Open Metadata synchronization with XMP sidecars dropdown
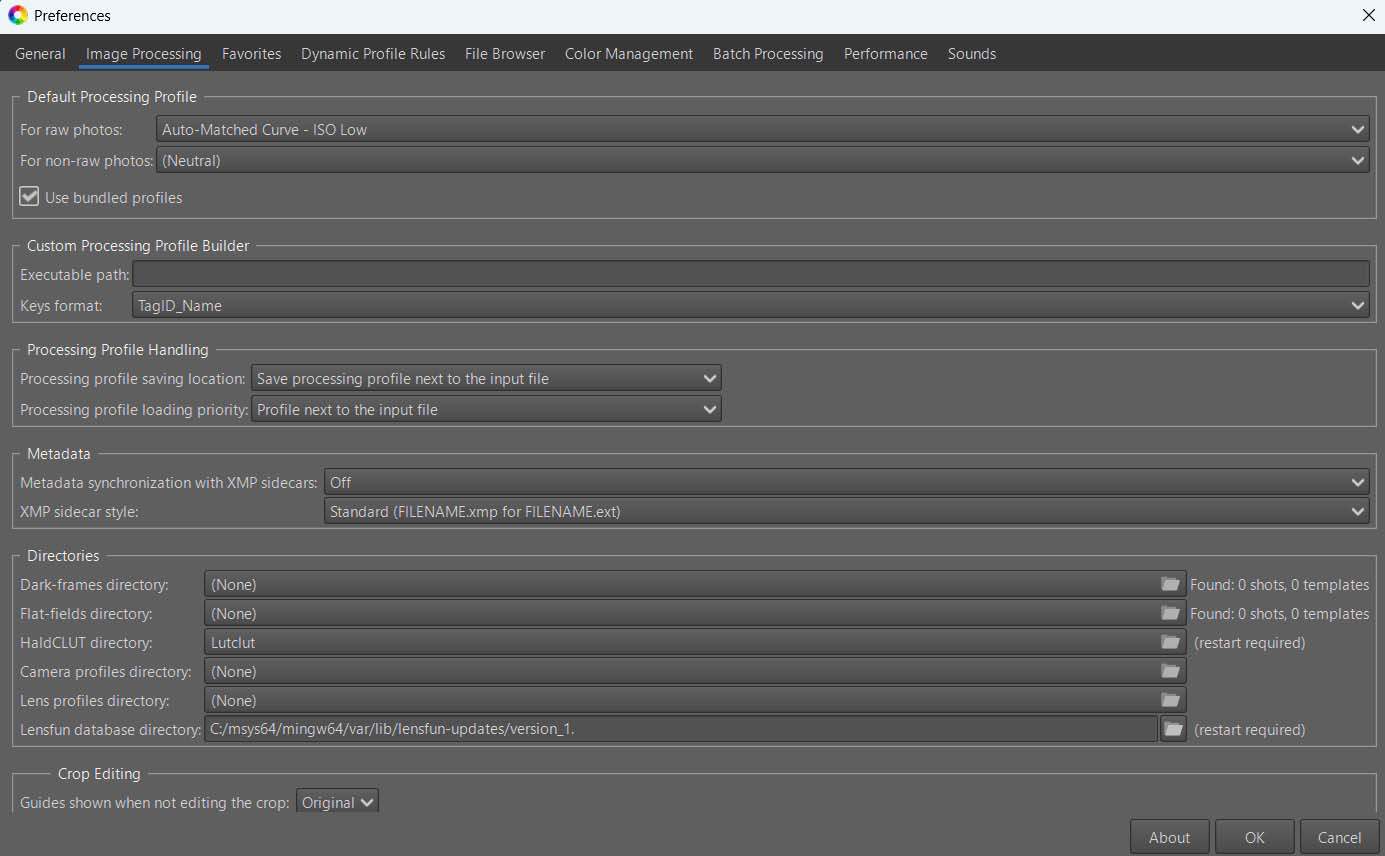Viewport: 1385px width, 856px height. coord(846,482)
